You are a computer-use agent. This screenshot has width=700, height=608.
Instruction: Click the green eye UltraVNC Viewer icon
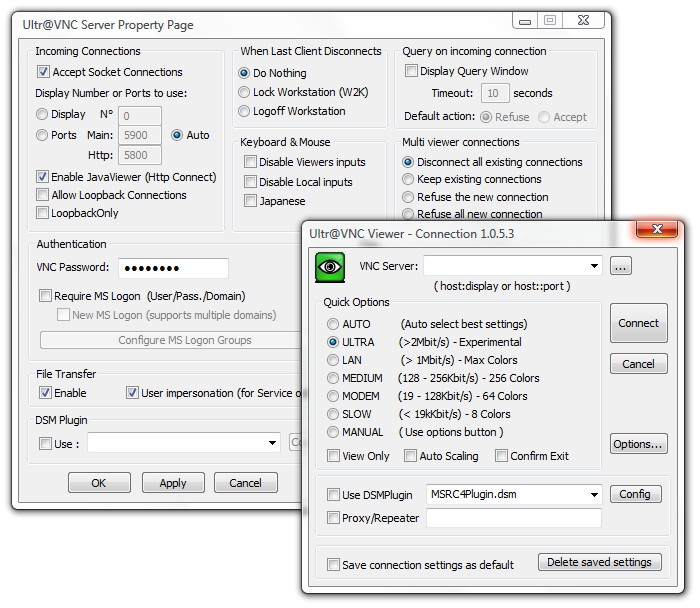pos(330,267)
